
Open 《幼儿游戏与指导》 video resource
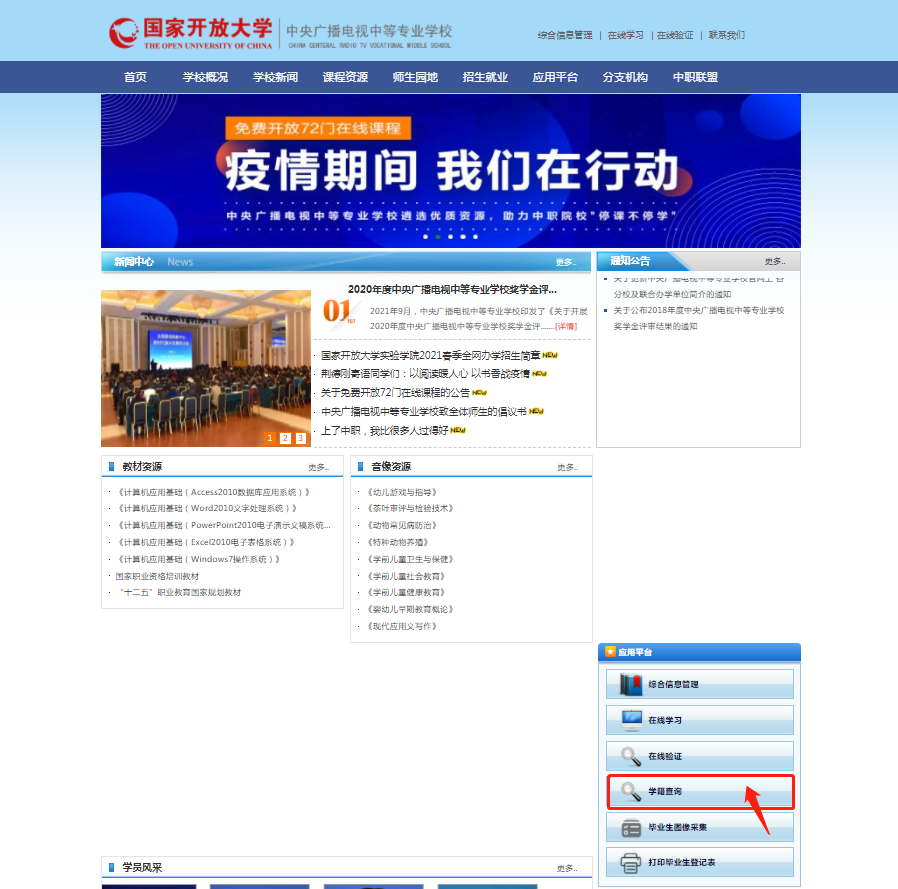(x=401, y=492)
